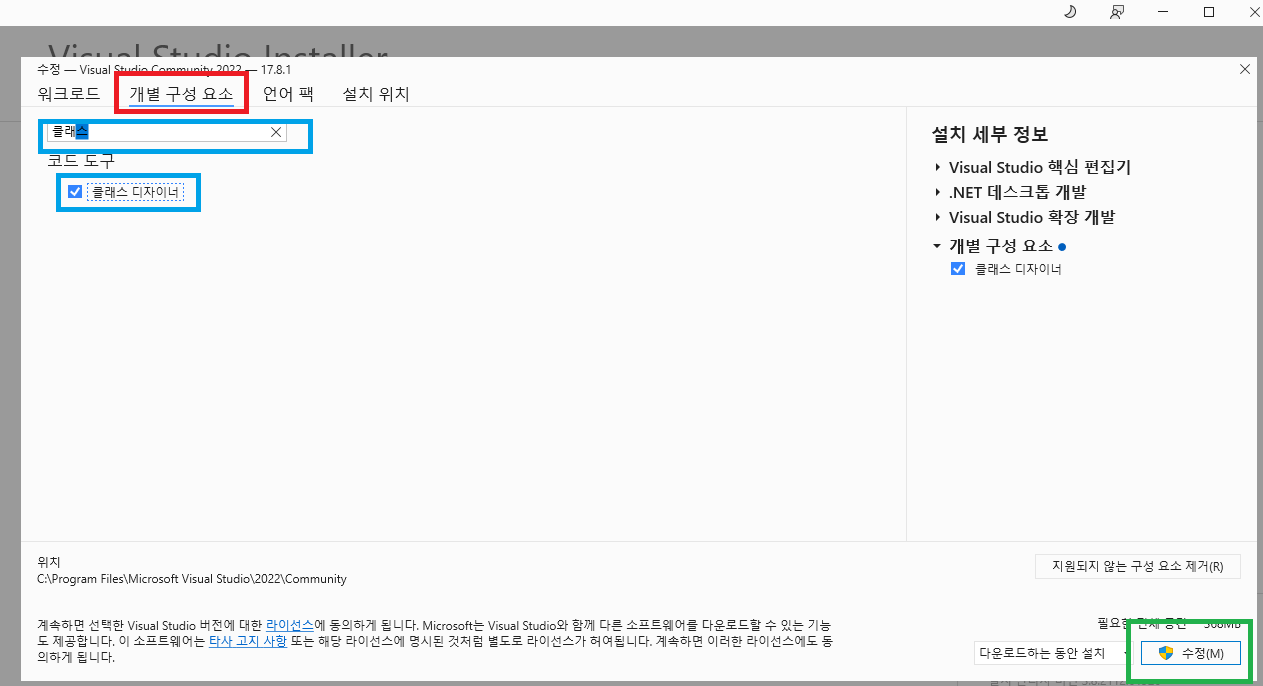1263x686 pixels.
Task: Close the 수정 dialog with the X
Action: coord(1245,70)
